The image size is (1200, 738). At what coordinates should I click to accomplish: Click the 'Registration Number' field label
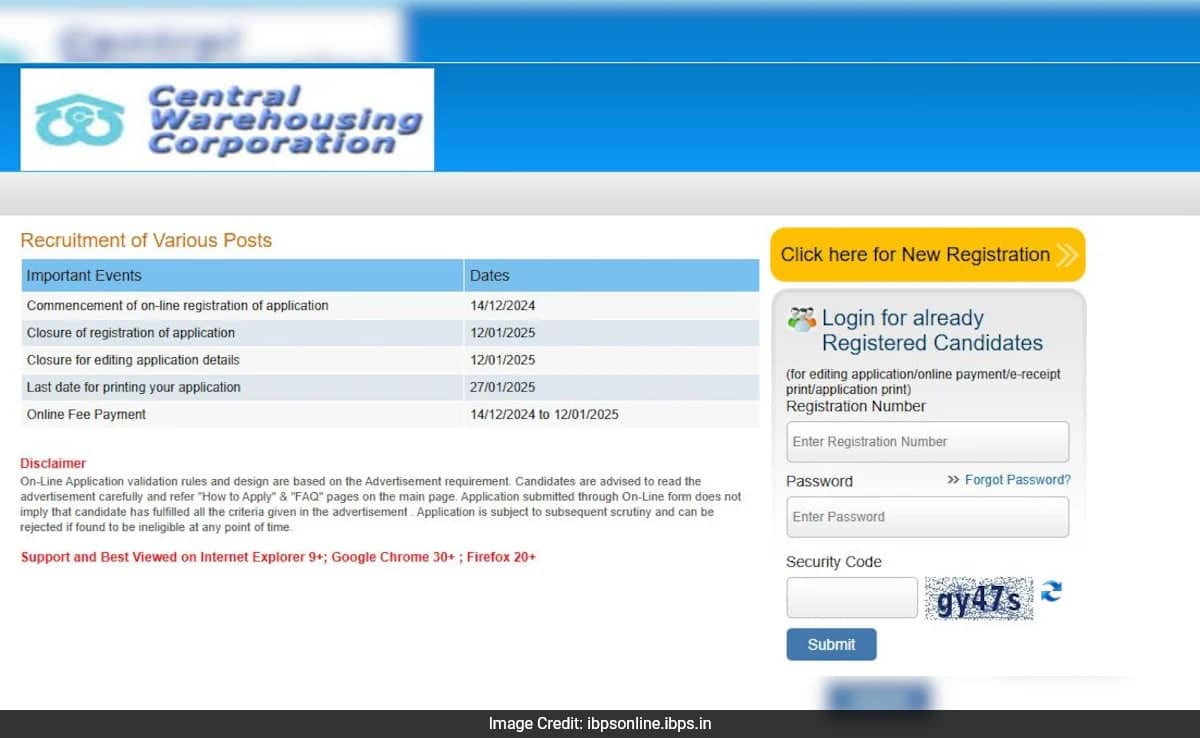point(856,406)
